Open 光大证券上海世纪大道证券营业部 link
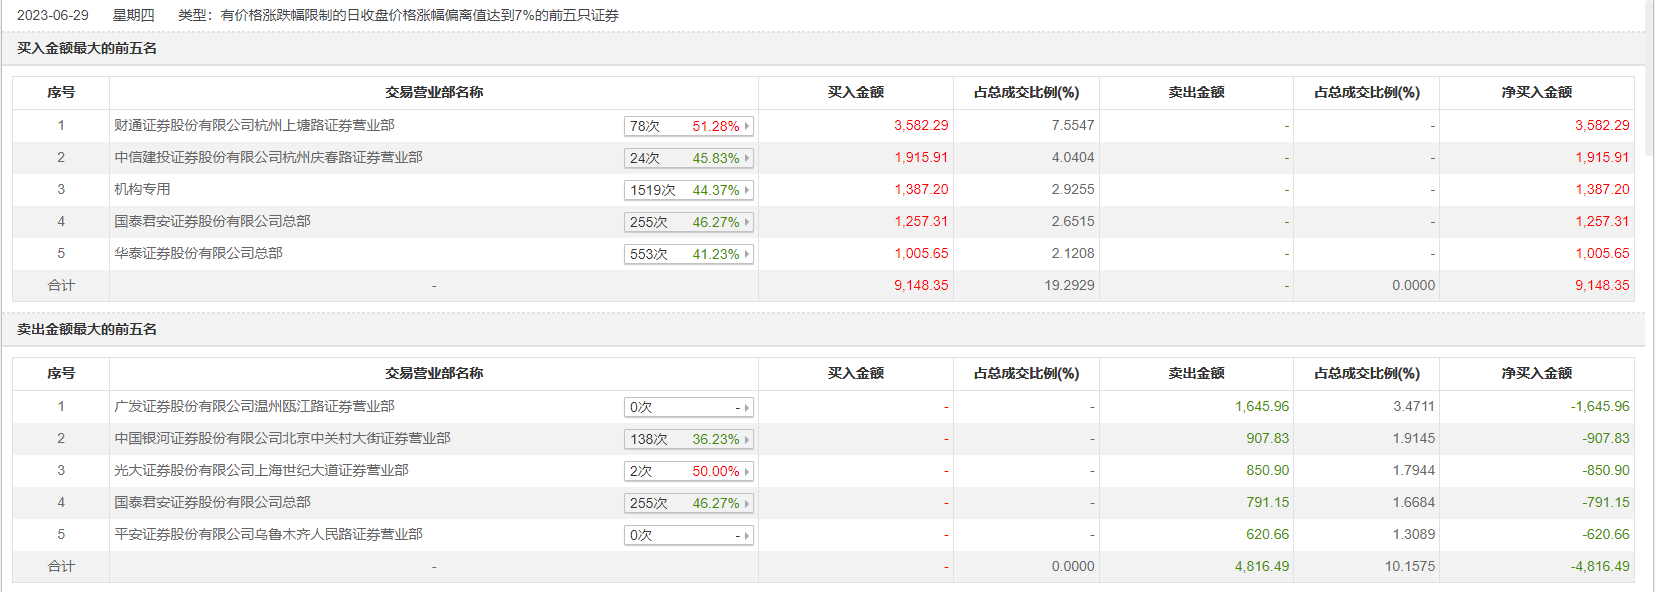The width and height of the screenshot is (1655, 592). (261, 470)
